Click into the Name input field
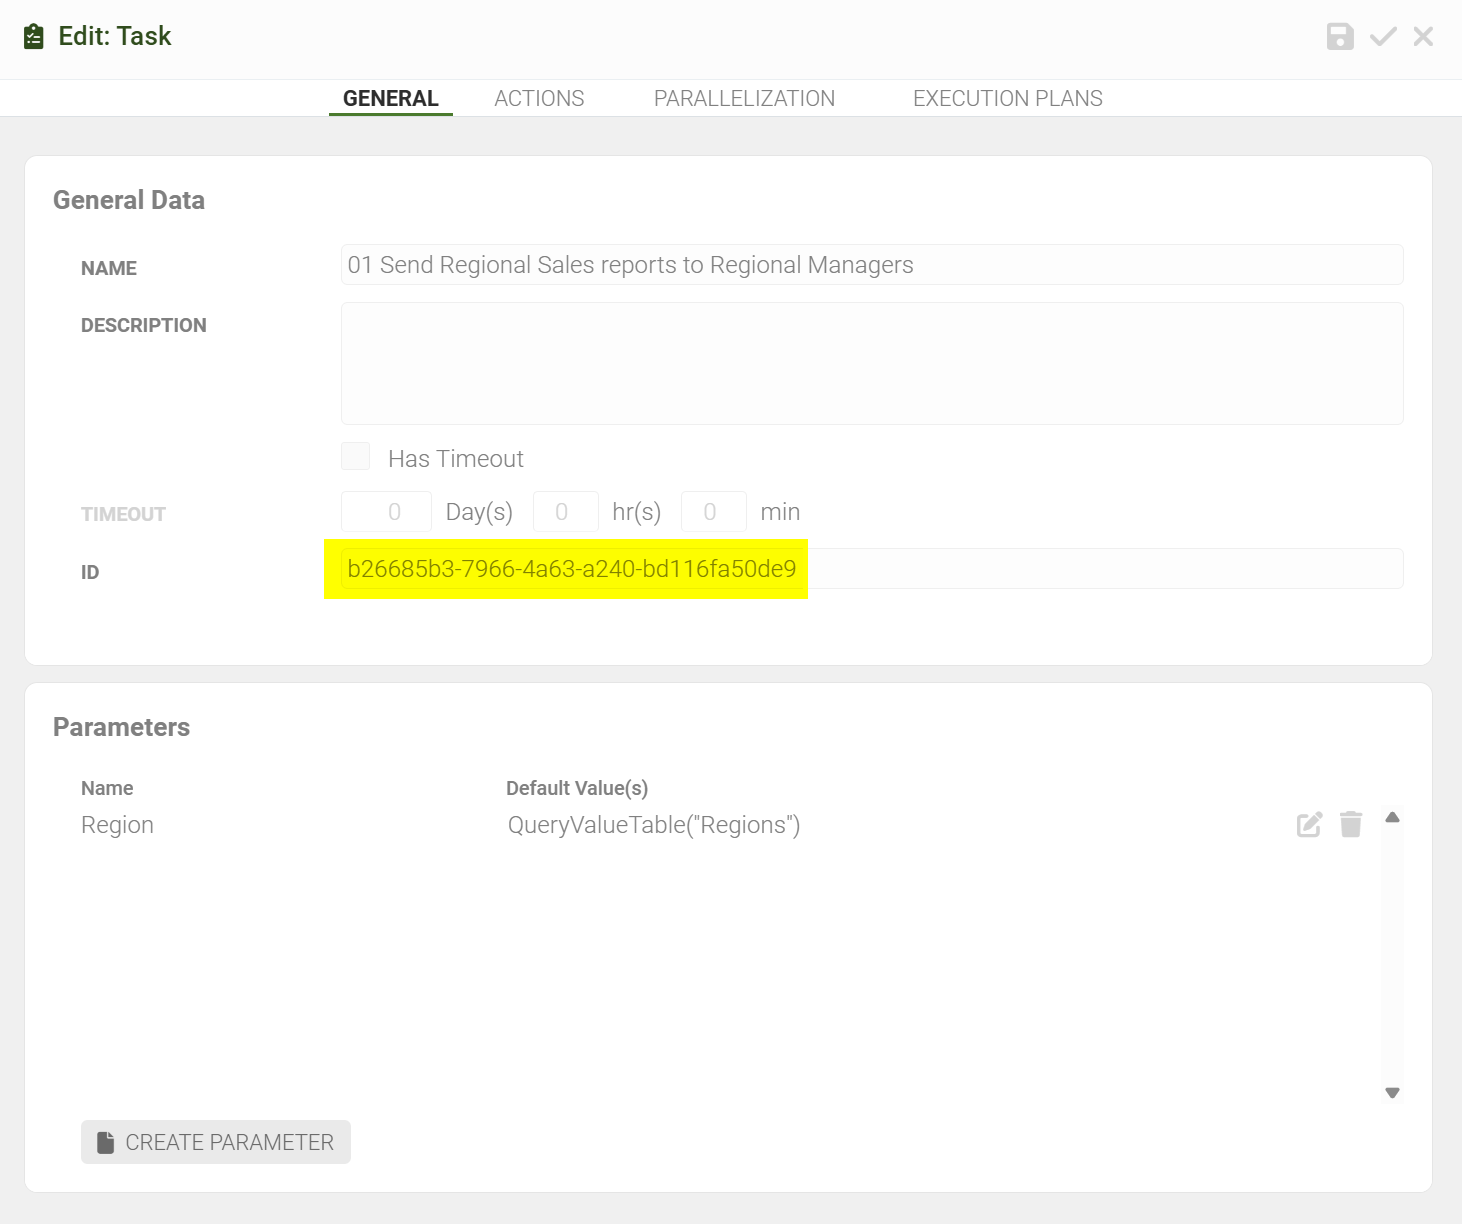Screen dimensions: 1462x1224 pyautogui.click(x=871, y=265)
